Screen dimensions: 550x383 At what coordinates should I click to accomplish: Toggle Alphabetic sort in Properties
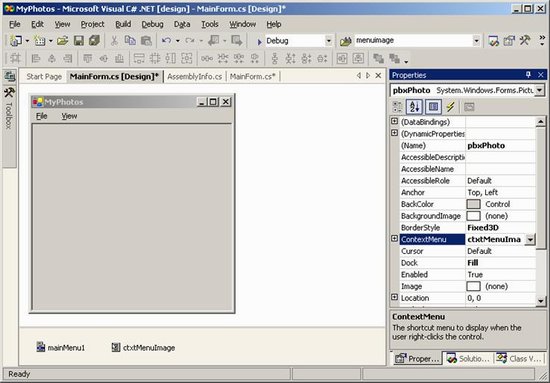point(414,107)
